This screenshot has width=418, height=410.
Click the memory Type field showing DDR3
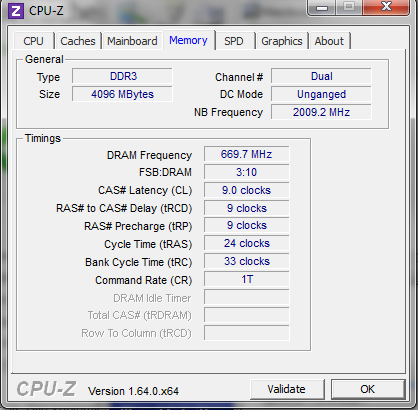[122, 76]
